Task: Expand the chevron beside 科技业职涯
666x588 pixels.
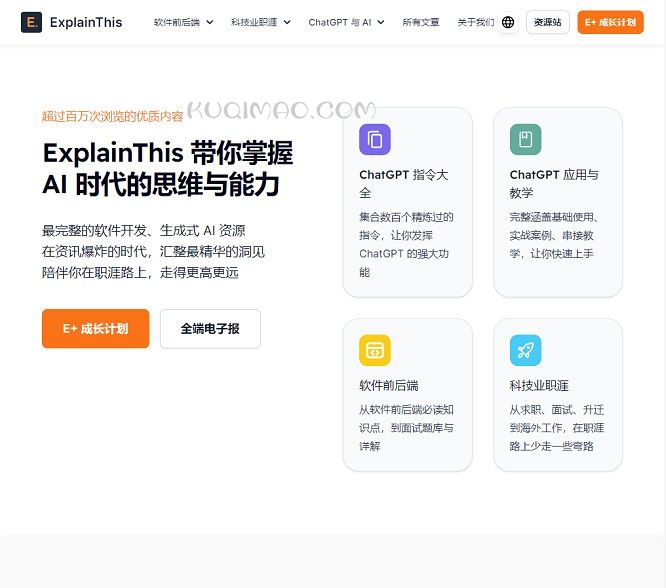Action: tap(287, 22)
